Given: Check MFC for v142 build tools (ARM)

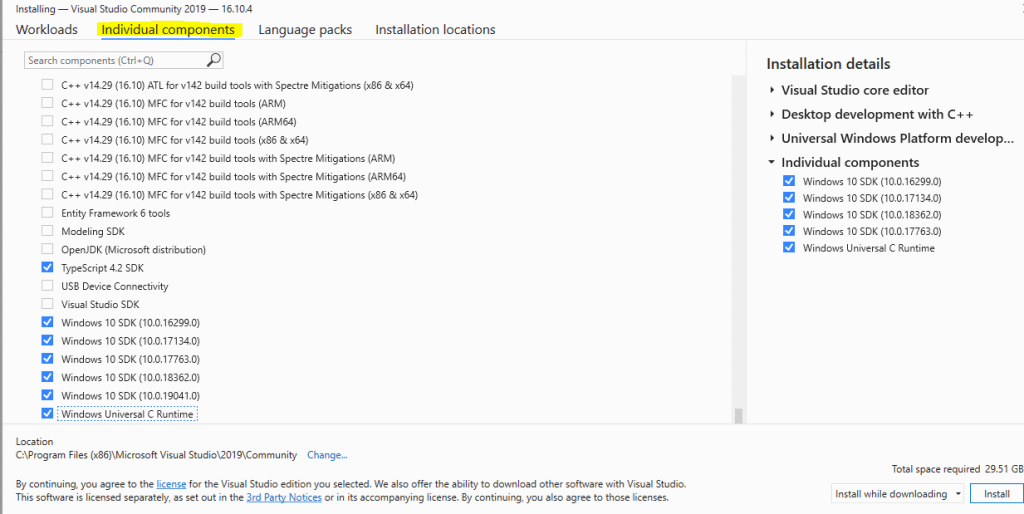Looking at the screenshot, I should coord(47,103).
